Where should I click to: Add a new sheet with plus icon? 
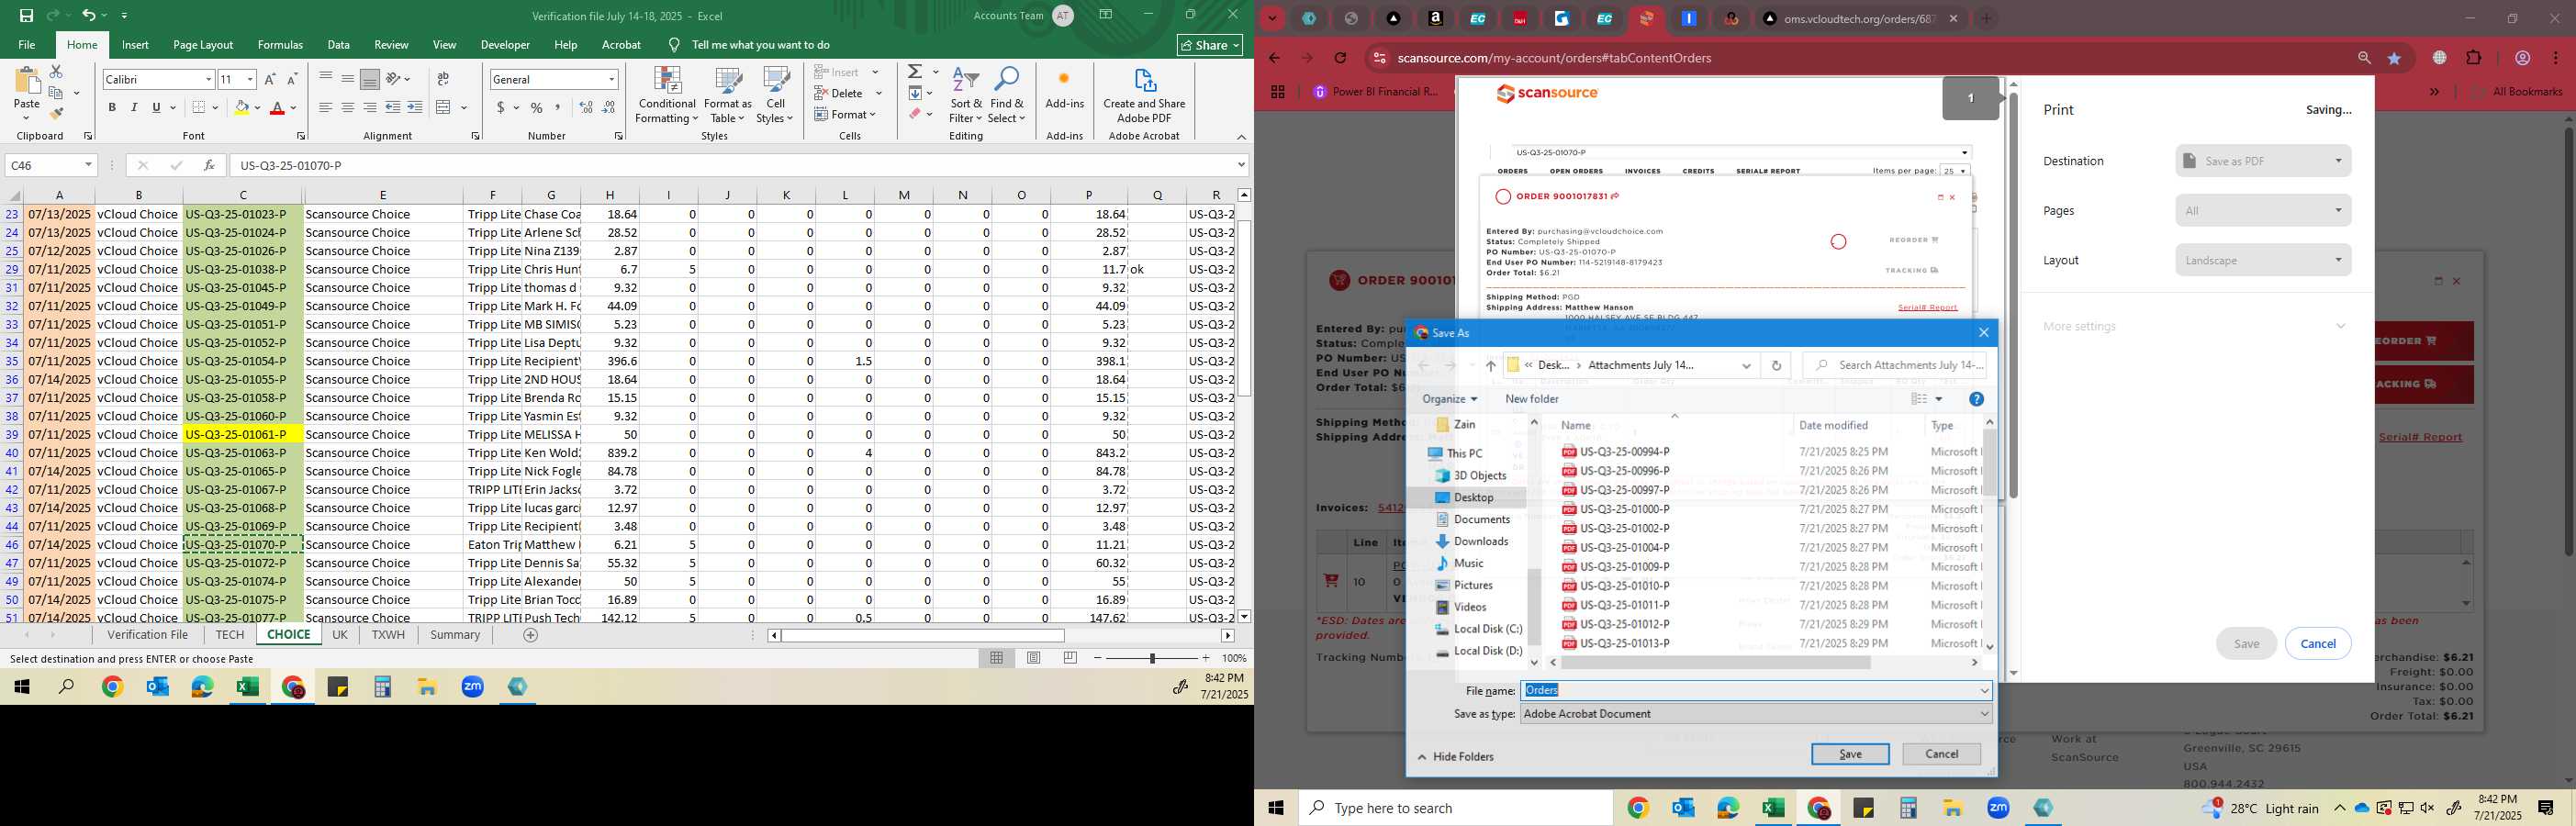click(531, 635)
